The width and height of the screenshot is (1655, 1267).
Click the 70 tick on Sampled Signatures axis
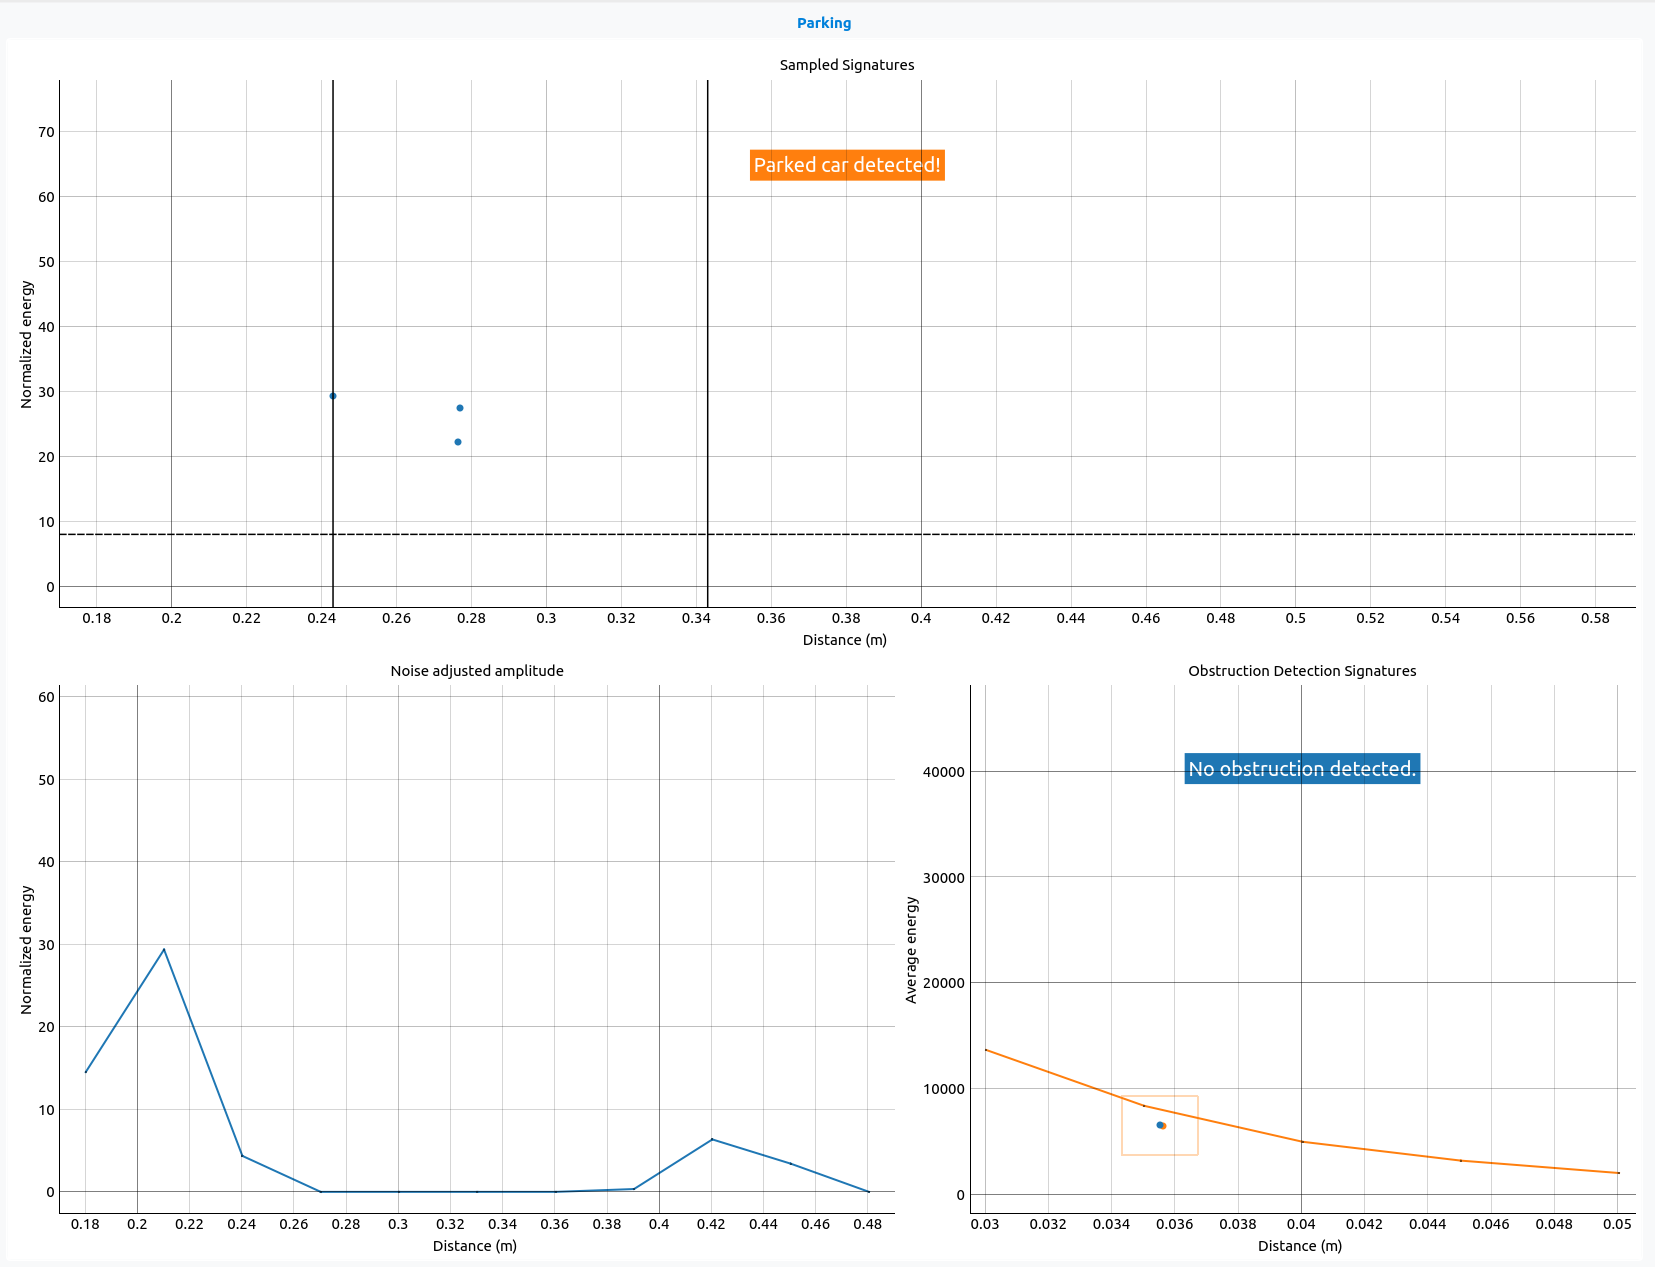click(46, 132)
